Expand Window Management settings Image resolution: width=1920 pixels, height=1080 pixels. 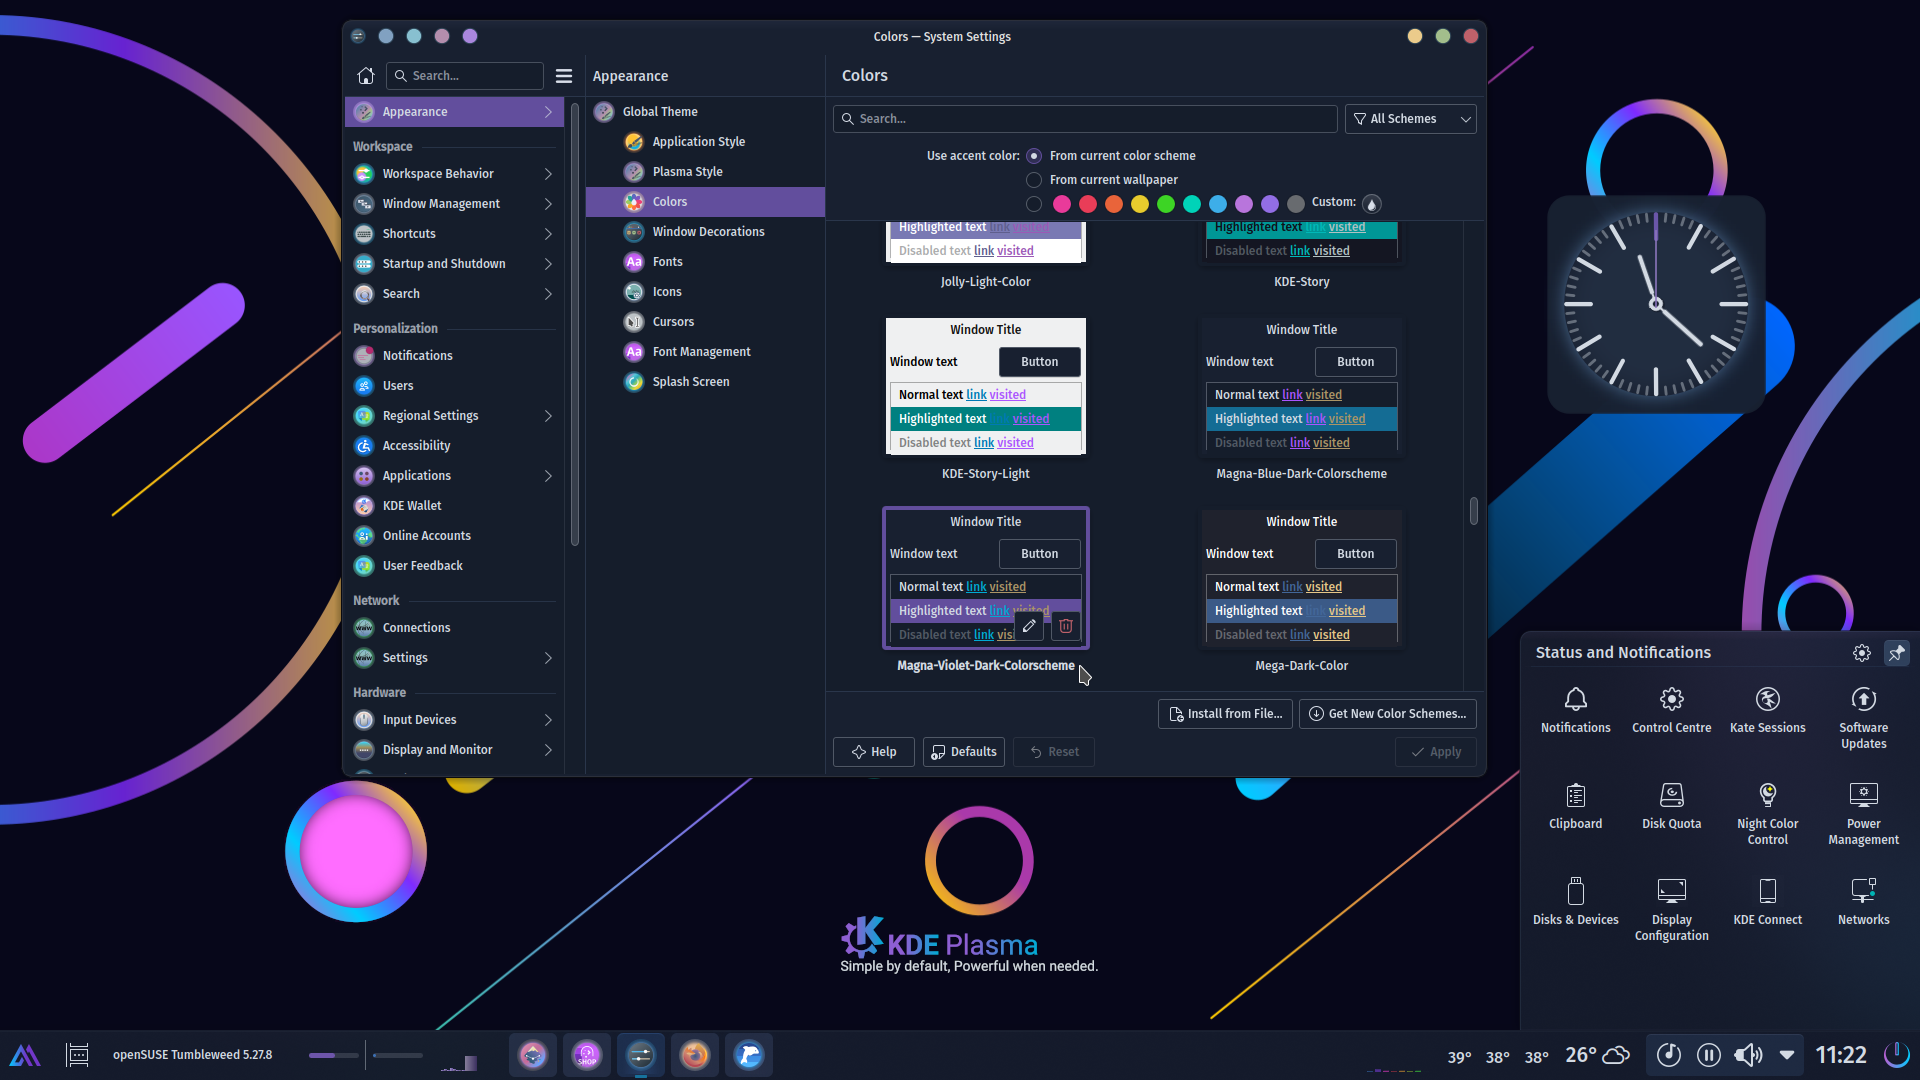(x=548, y=204)
